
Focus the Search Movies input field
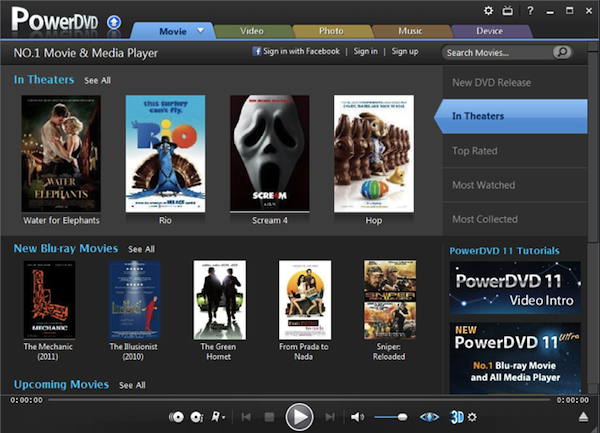coord(497,52)
